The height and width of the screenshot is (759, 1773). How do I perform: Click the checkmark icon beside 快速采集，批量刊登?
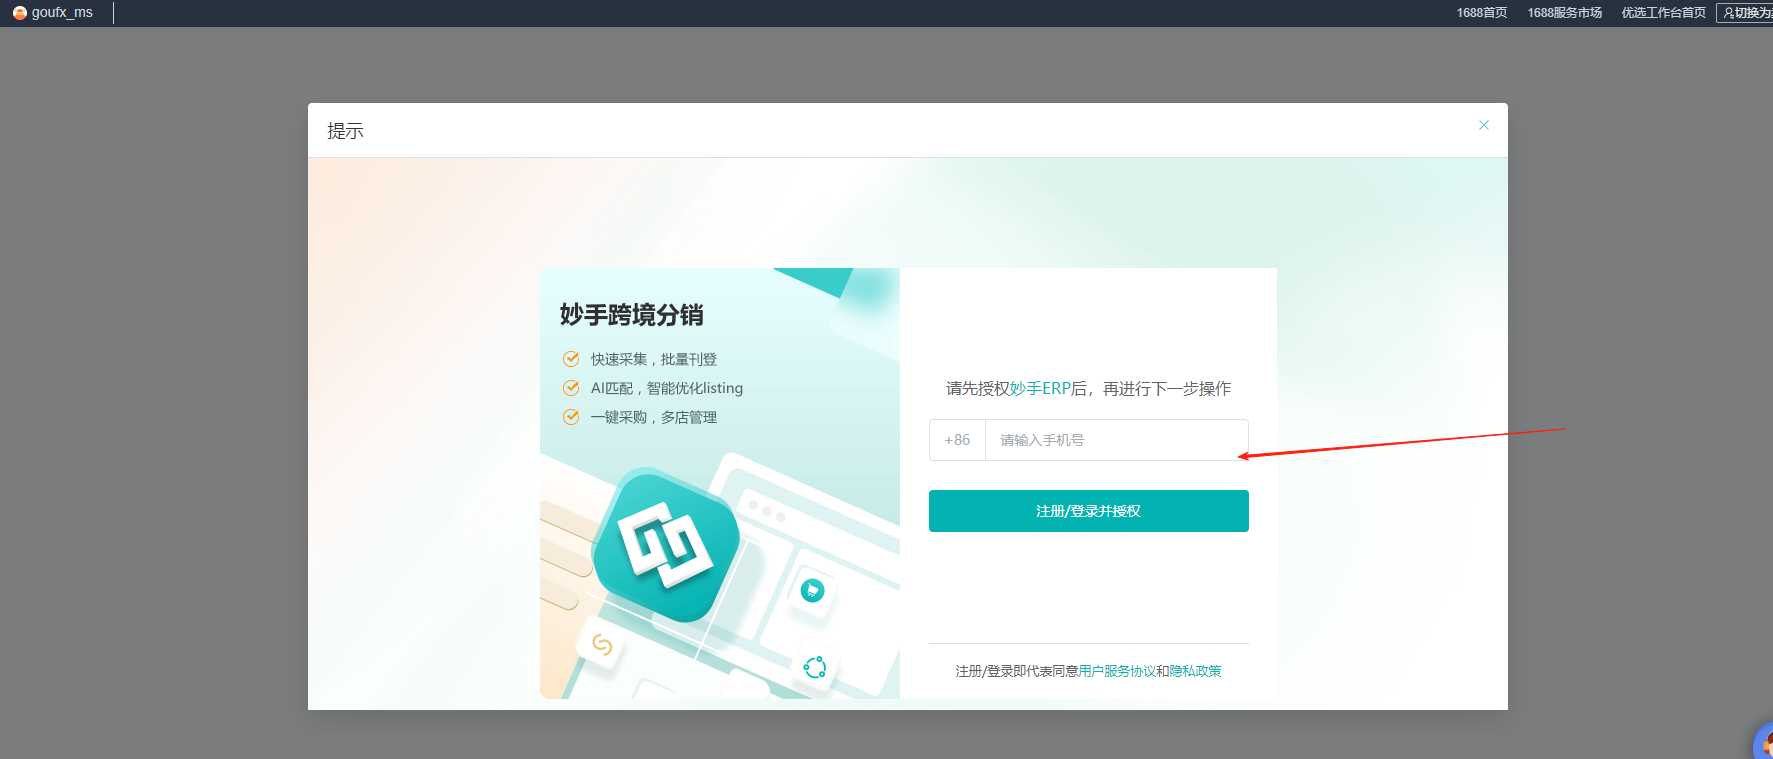point(571,359)
